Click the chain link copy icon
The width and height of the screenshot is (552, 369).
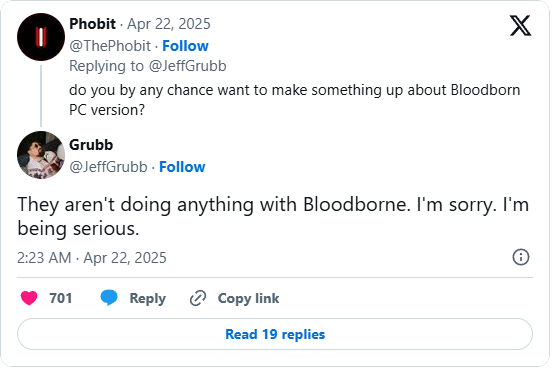coord(198,299)
